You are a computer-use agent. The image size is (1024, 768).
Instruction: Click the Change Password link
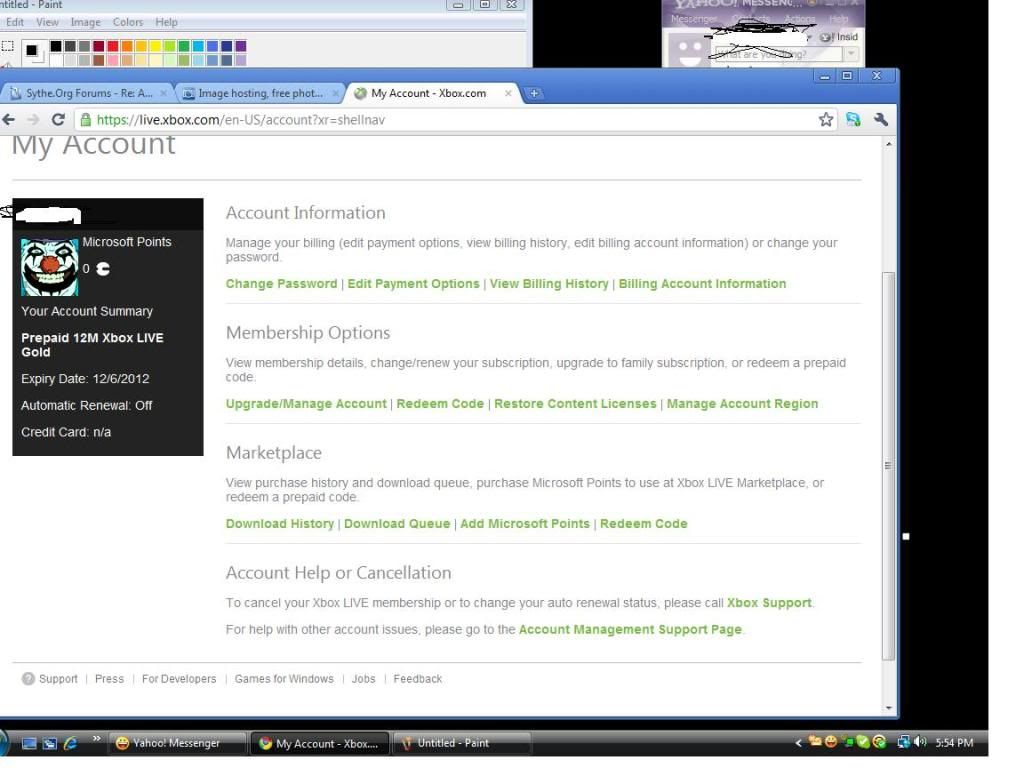pyautogui.click(x=281, y=283)
